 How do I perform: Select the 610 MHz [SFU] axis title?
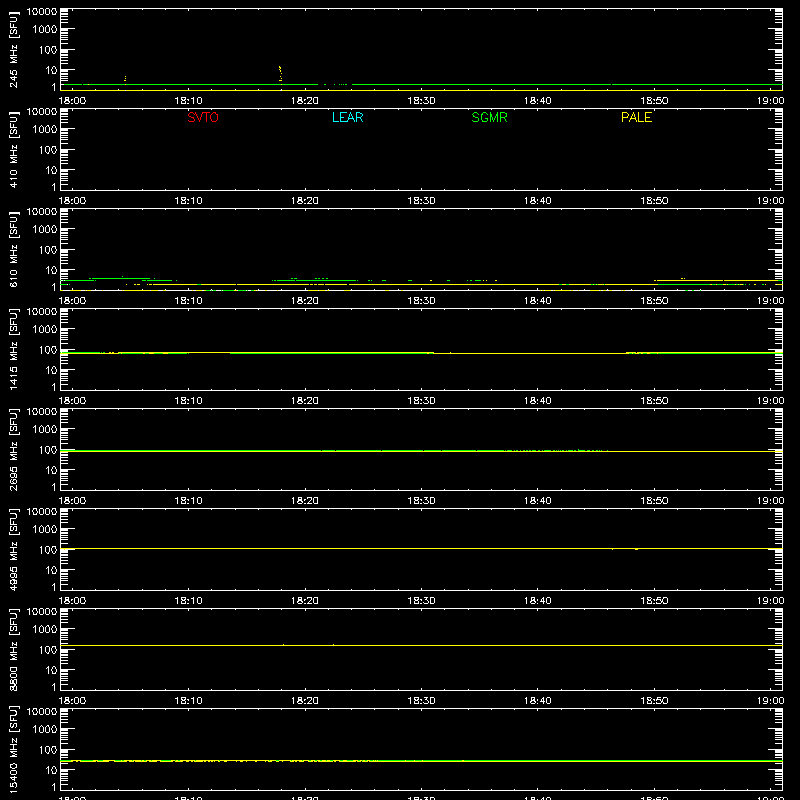(14, 249)
